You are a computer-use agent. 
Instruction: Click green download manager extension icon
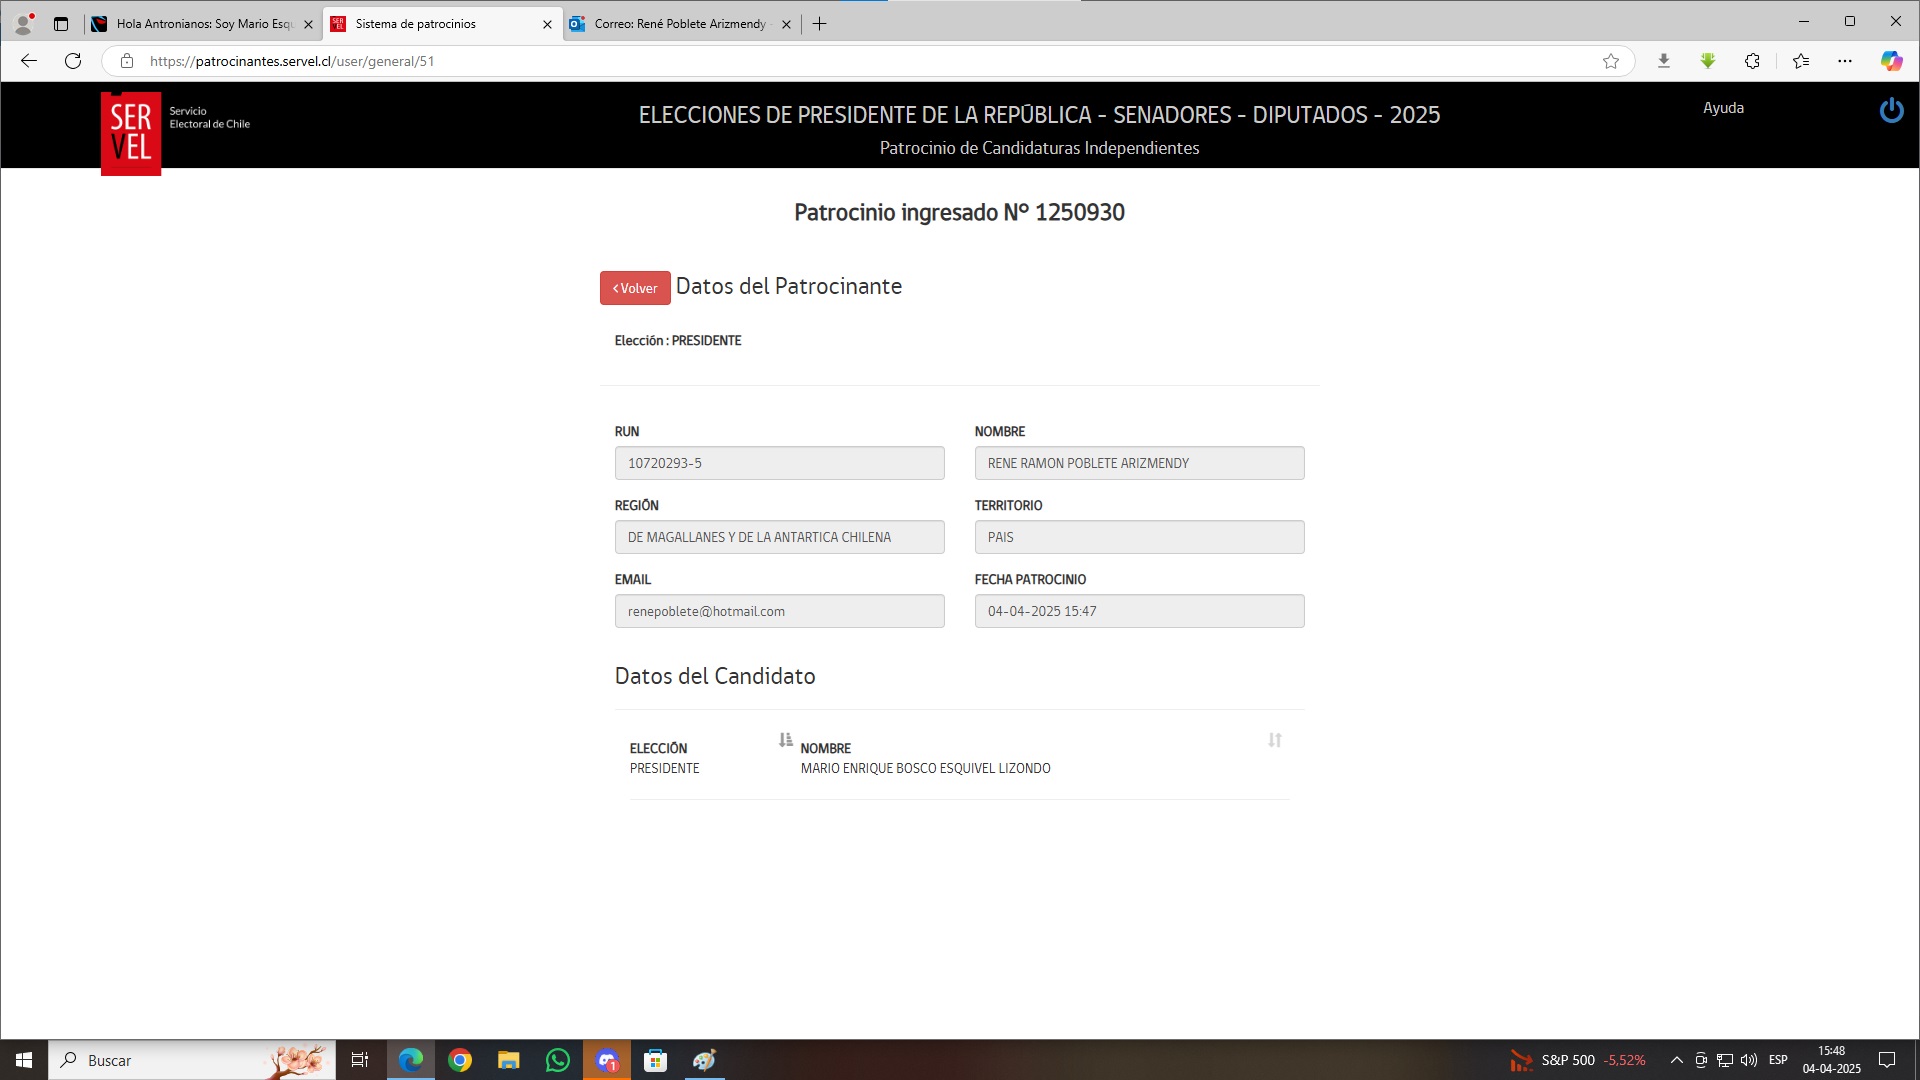coord(1708,61)
